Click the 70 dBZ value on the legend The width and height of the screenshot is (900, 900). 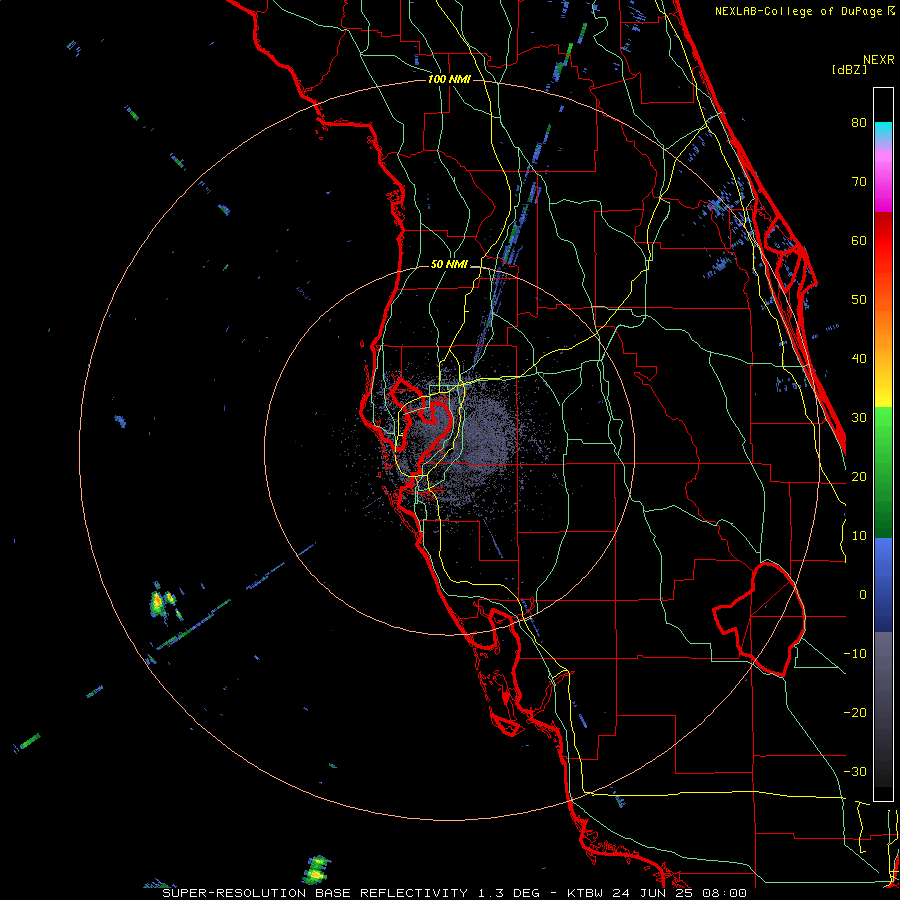click(x=859, y=182)
